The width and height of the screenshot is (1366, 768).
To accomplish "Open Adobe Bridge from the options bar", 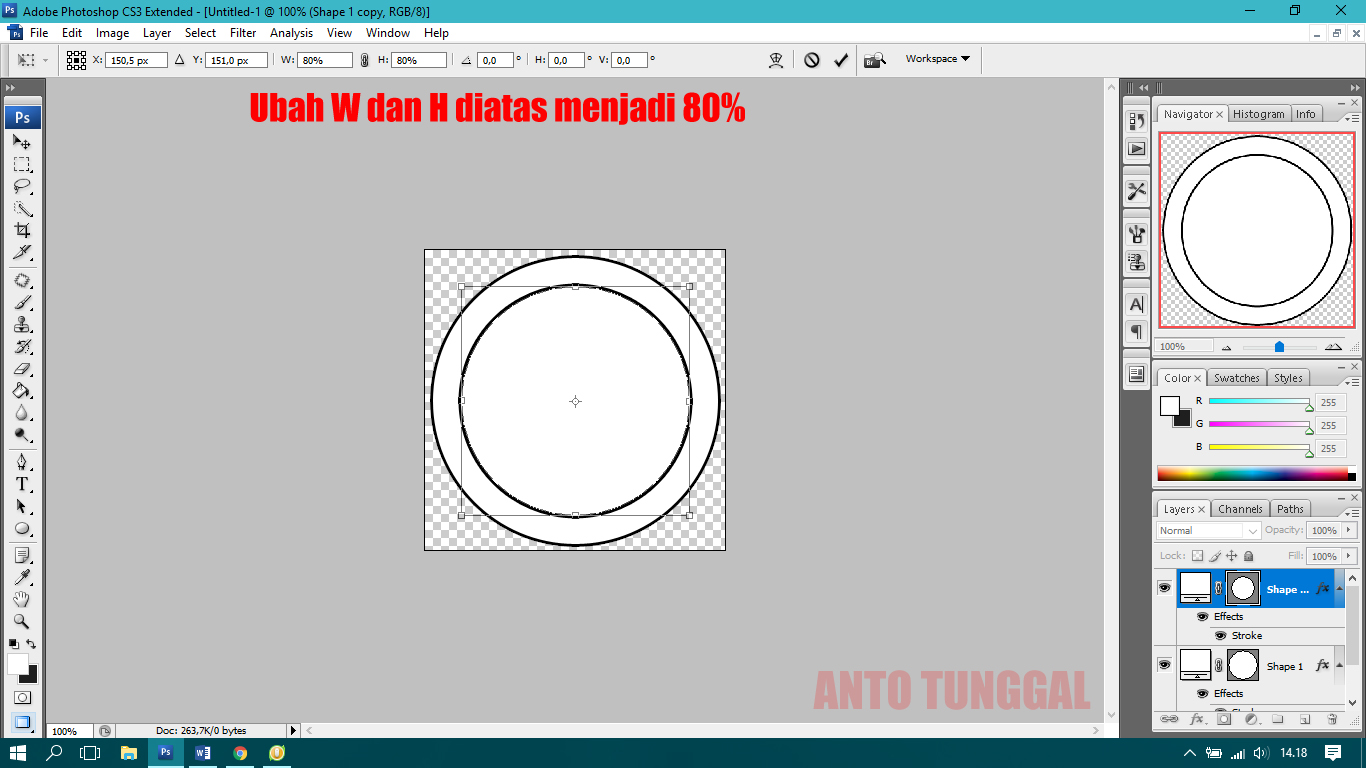I will [875, 60].
